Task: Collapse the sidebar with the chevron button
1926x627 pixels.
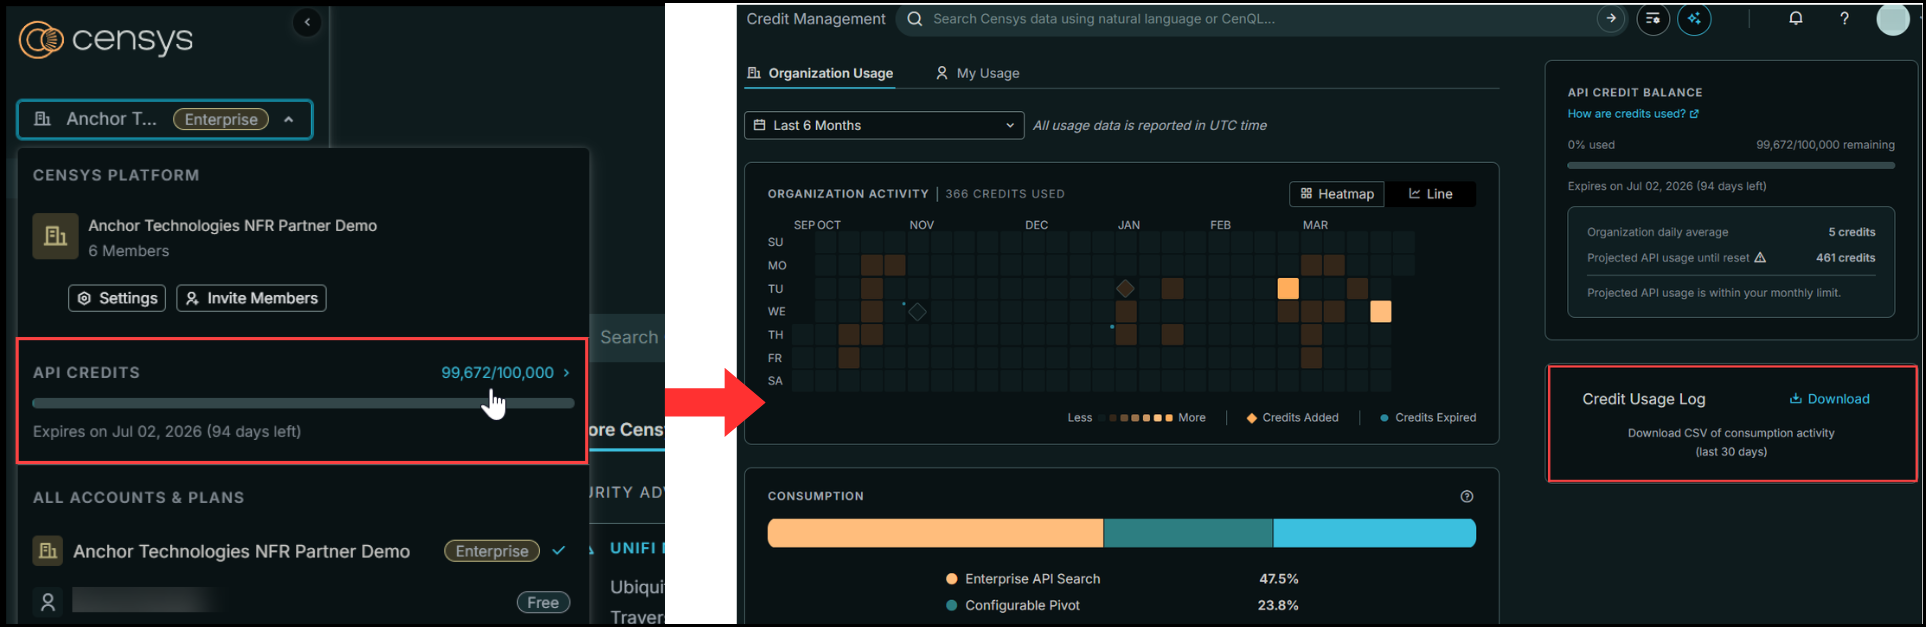Action: 307,22
